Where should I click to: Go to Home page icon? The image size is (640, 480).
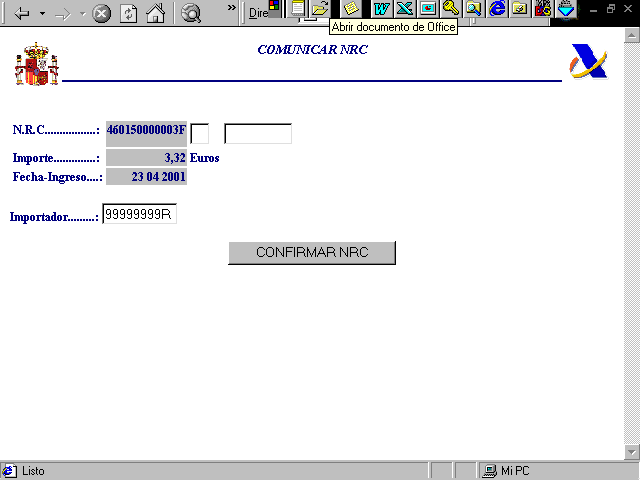(x=155, y=14)
